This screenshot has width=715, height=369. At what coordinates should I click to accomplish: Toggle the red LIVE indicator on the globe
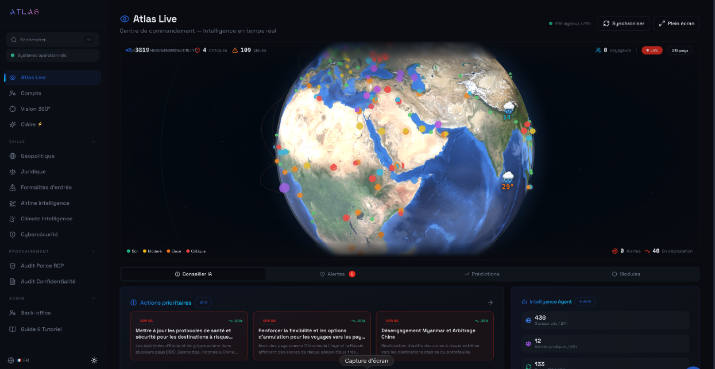pos(652,50)
